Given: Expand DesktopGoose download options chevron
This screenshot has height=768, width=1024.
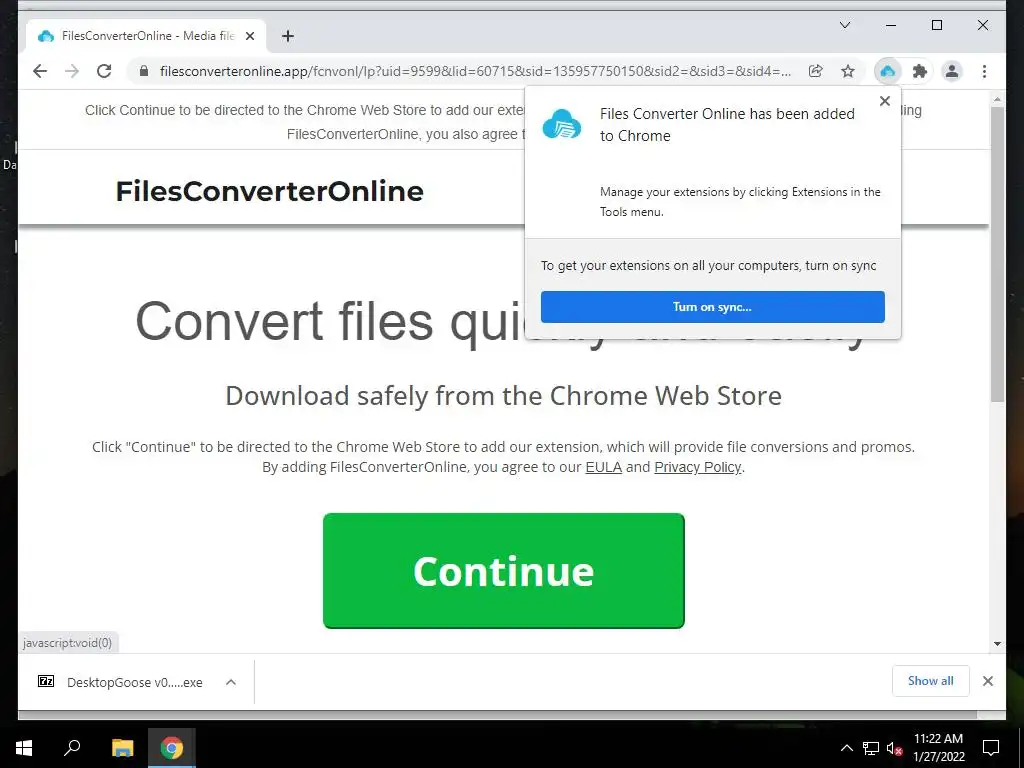Looking at the screenshot, I should [231, 682].
